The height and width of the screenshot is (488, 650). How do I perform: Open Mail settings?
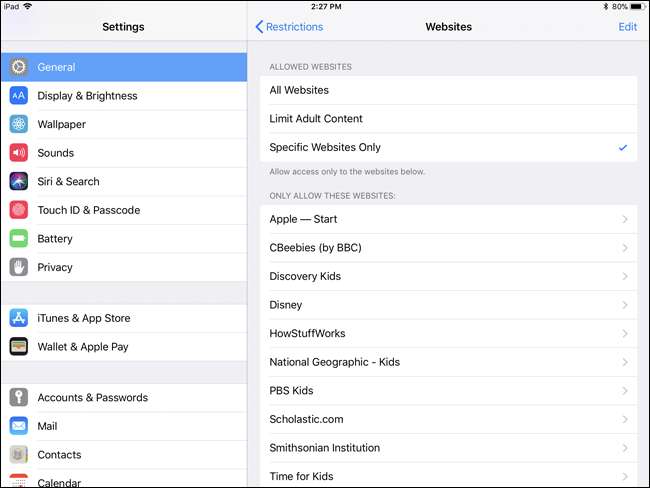(124, 426)
